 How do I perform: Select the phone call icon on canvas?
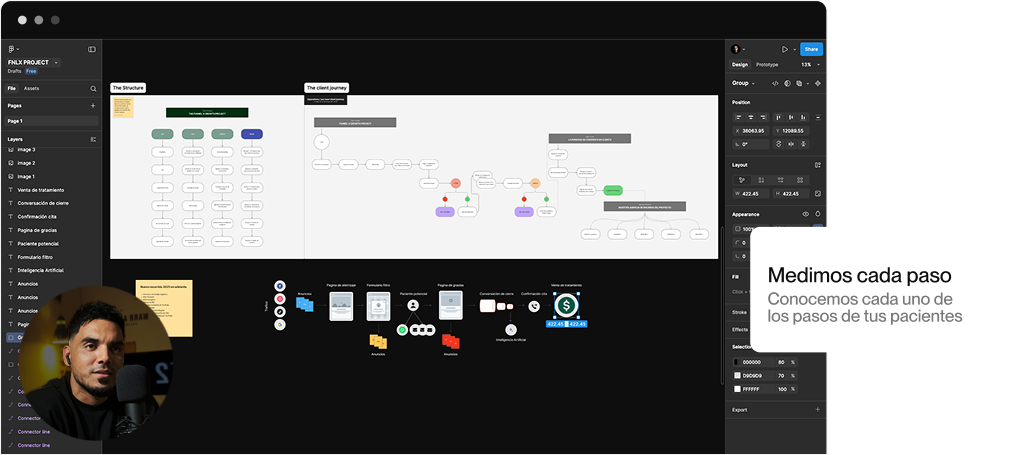tap(534, 307)
